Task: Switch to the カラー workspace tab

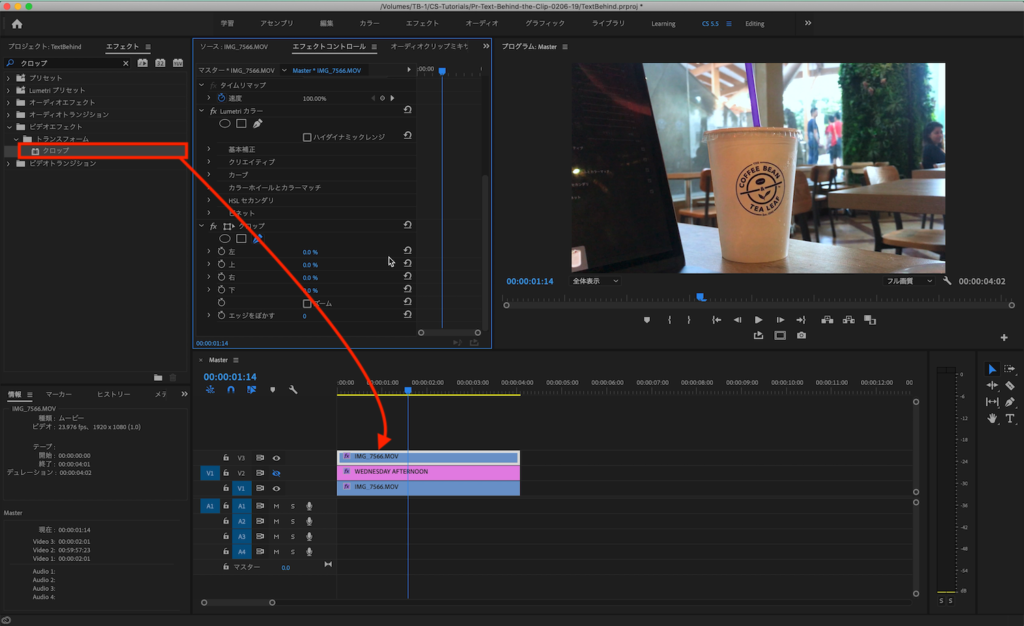Action: coord(369,23)
